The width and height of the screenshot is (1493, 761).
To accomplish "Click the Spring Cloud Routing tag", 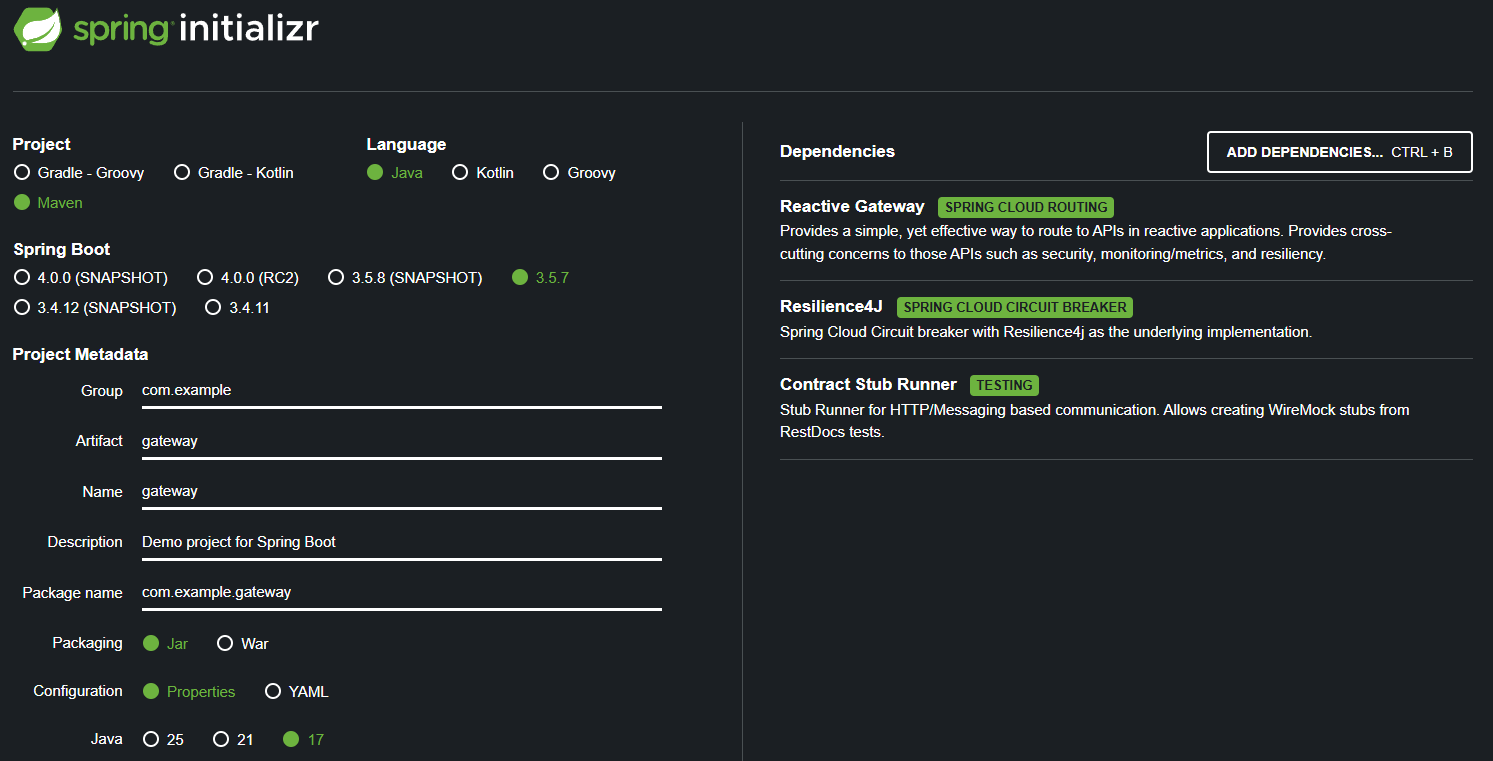I will click(1026, 208).
